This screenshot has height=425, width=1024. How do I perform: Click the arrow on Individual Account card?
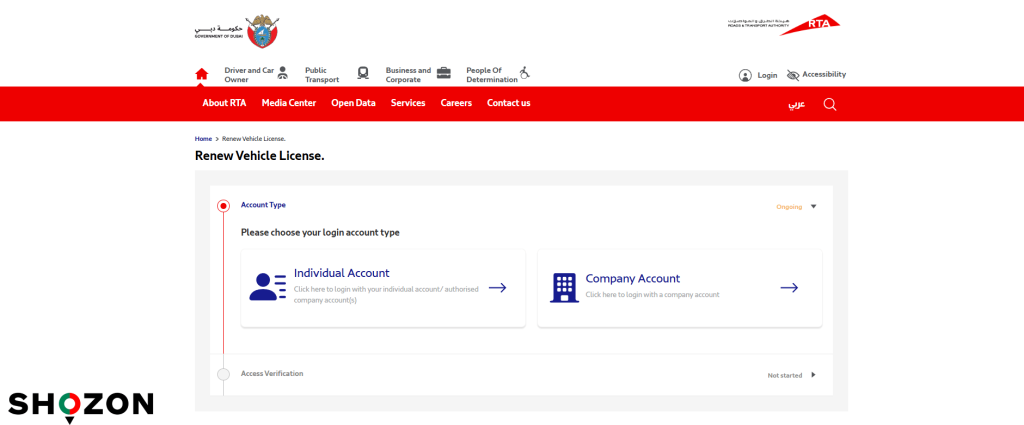point(497,288)
